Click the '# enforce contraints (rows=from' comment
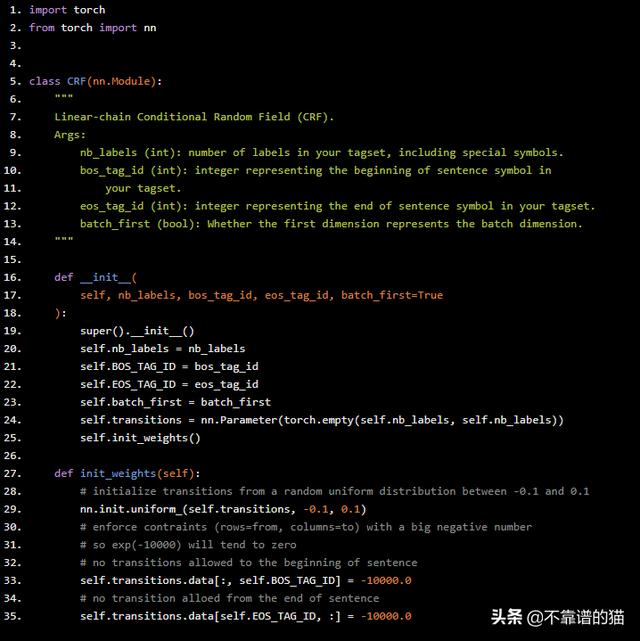The height and width of the screenshot is (641, 640). 306,527
